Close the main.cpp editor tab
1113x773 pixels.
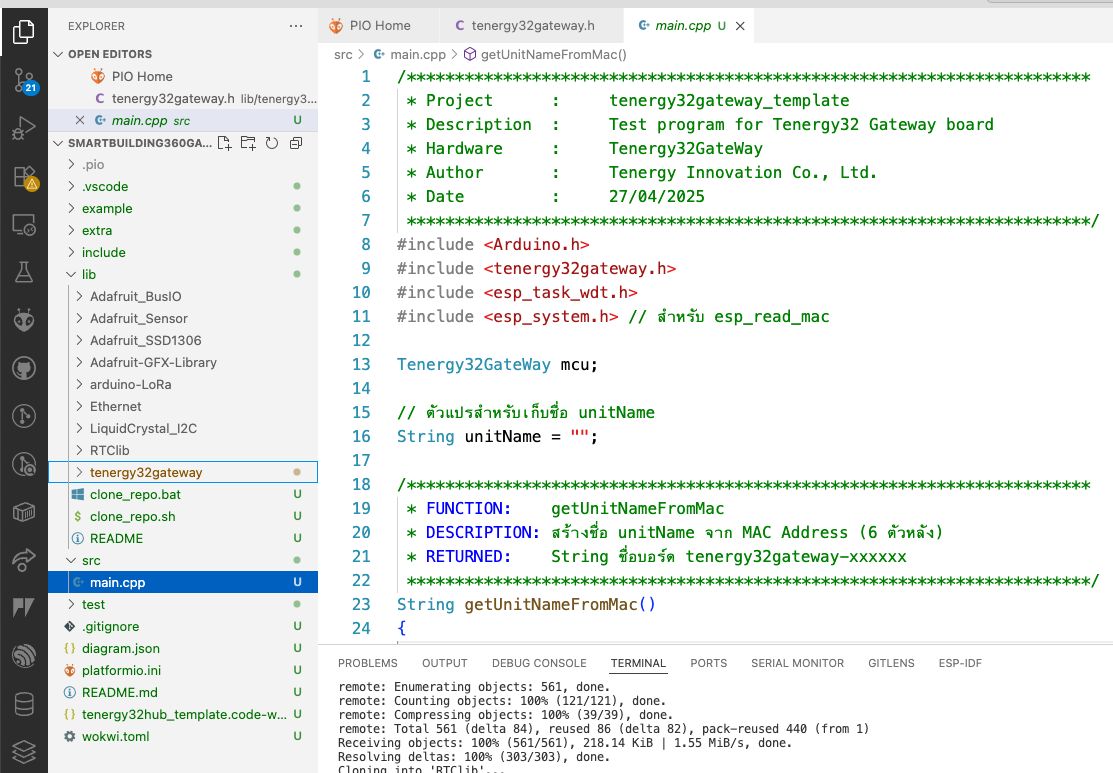pos(740,26)
